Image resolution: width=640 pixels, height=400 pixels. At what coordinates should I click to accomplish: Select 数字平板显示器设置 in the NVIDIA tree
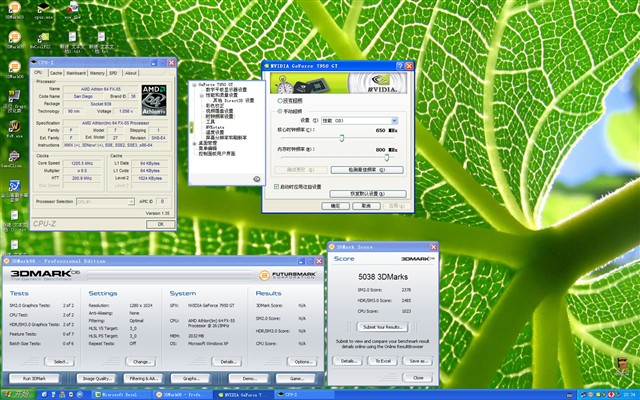(x=226, y=89)
